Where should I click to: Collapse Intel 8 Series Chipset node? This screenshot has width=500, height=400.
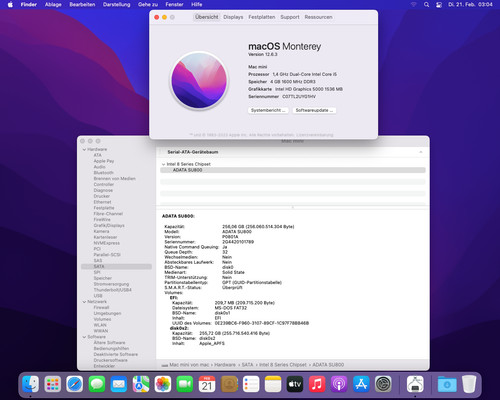click(x=163, y=164)
